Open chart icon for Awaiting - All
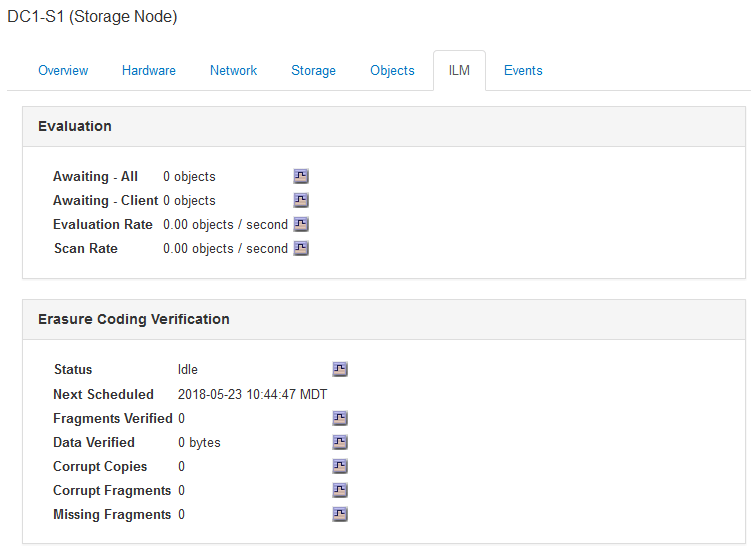Screen dimensions: 751x550 301,177
